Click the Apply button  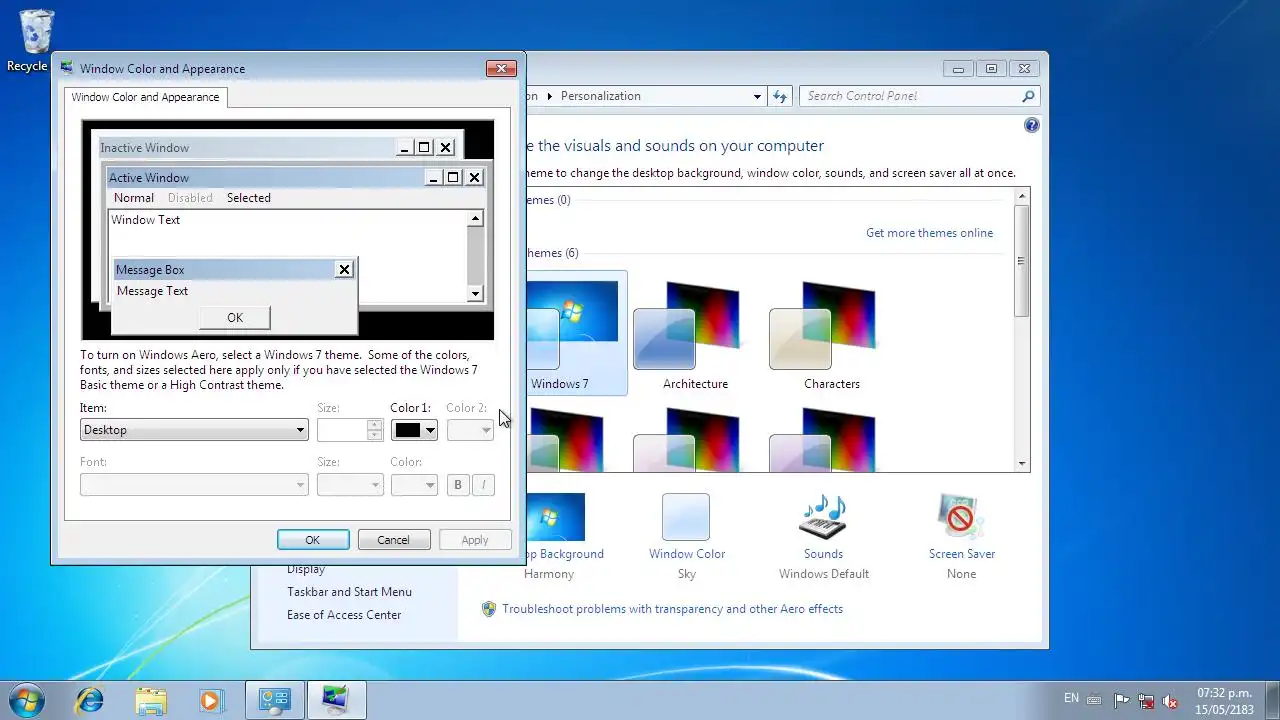point(475,540)
